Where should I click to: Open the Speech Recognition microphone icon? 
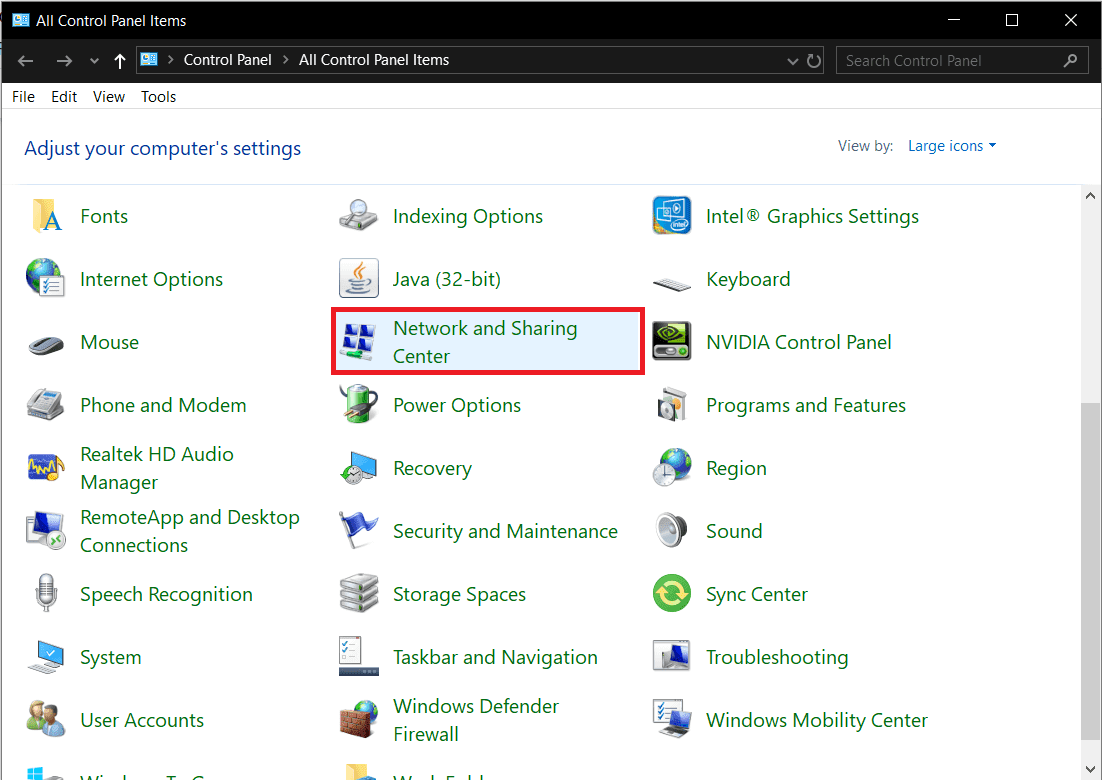(x=45, y=594)
